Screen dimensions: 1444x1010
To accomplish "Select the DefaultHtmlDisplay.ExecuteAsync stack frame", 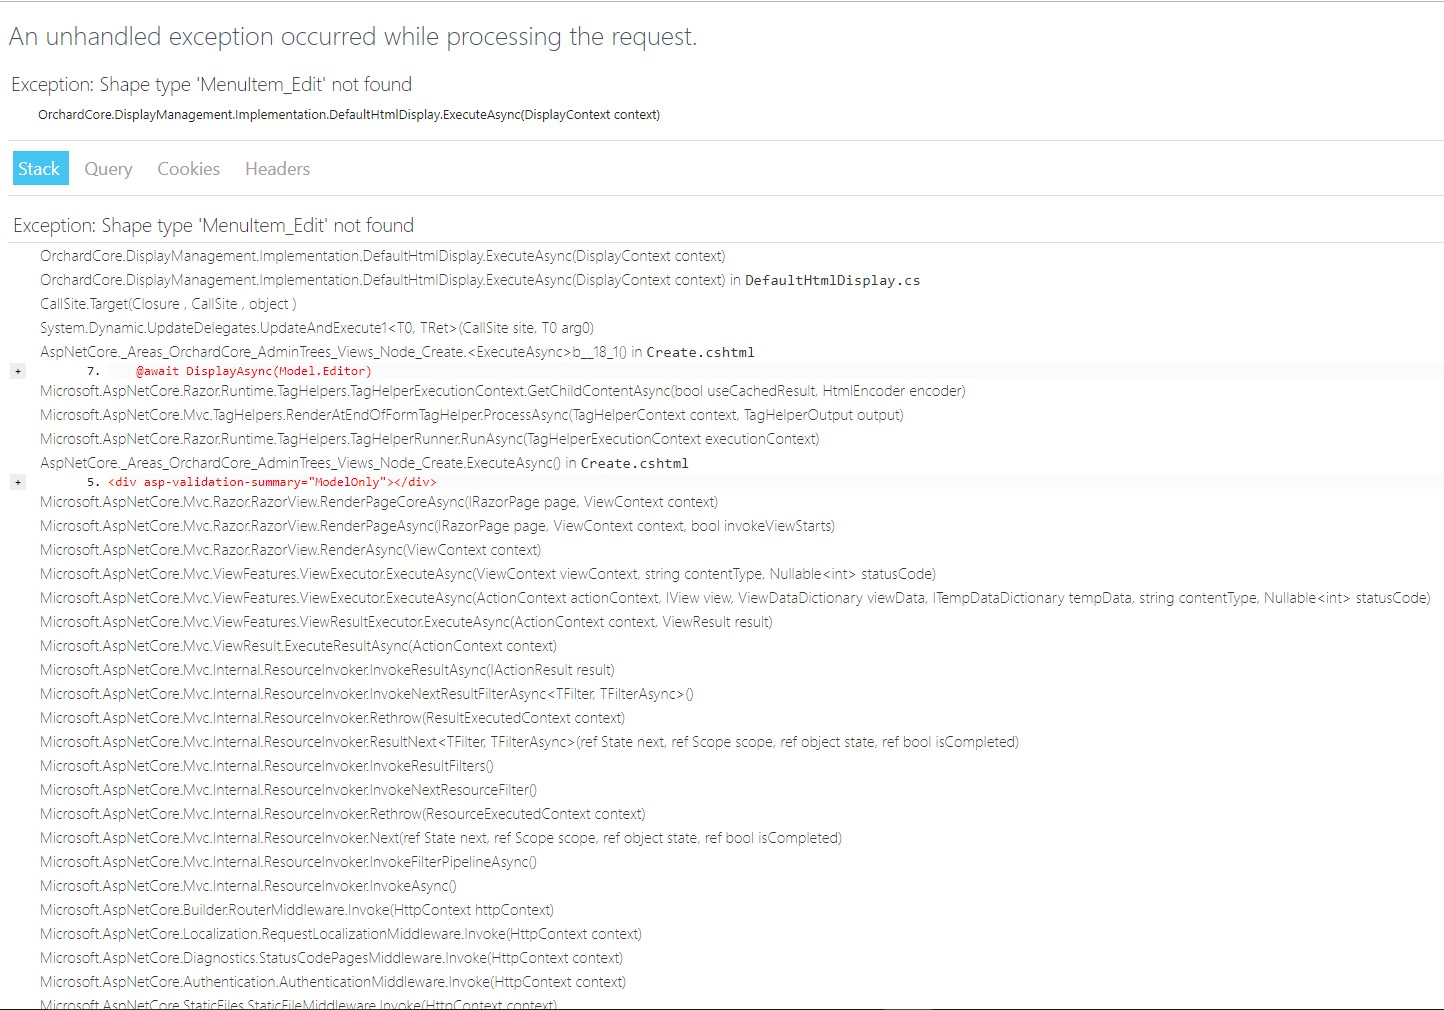I will click(382, 255).
